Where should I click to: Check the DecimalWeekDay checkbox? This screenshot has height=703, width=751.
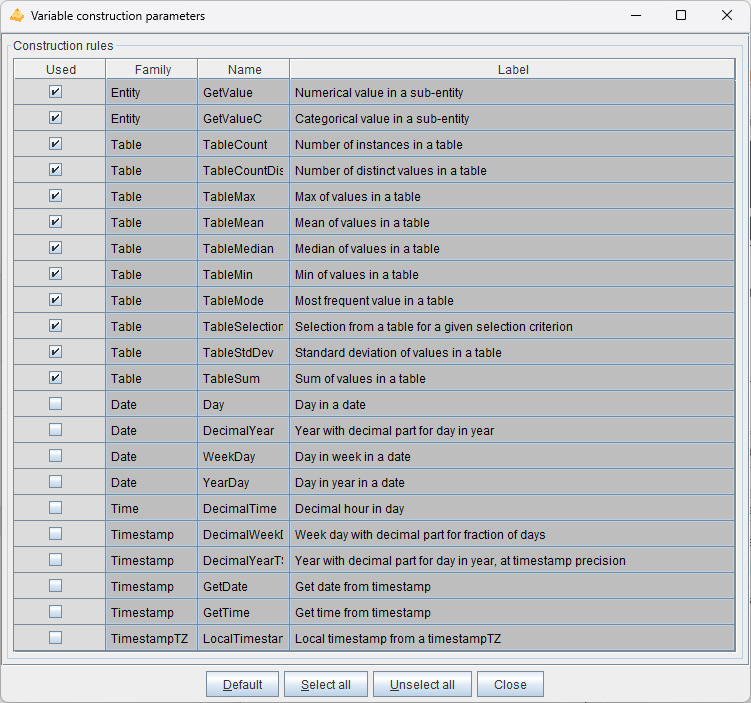point(56,533)
